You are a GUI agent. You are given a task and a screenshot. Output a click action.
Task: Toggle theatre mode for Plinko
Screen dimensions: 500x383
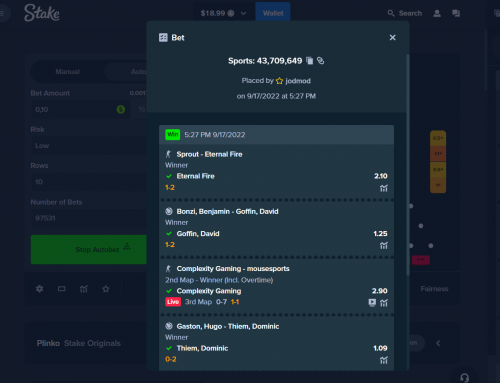point(62,289)
